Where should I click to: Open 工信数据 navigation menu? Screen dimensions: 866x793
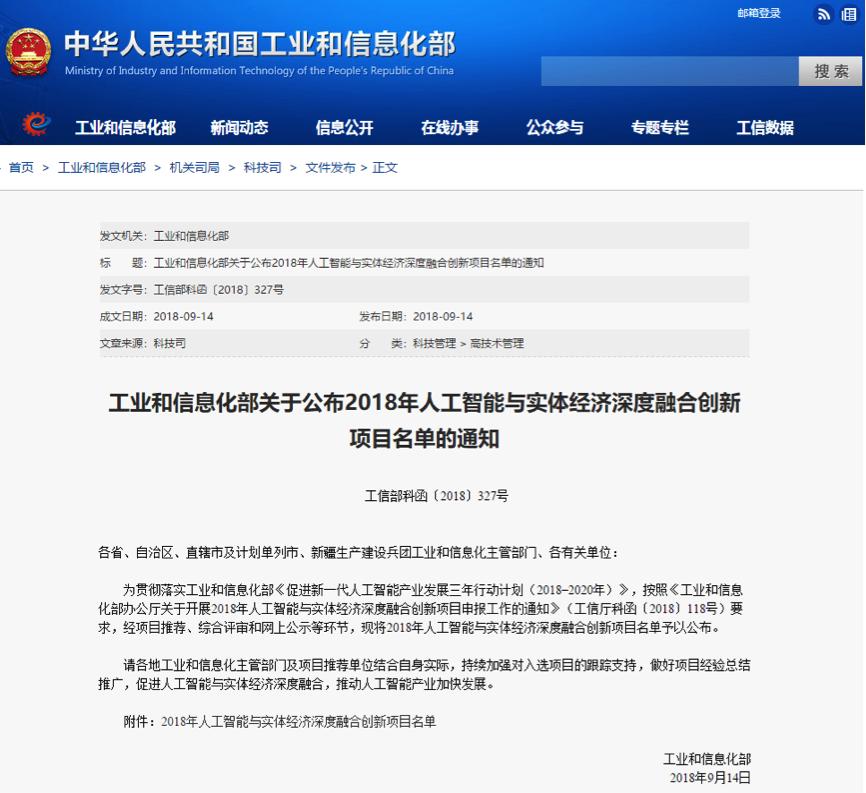point(765,128)
